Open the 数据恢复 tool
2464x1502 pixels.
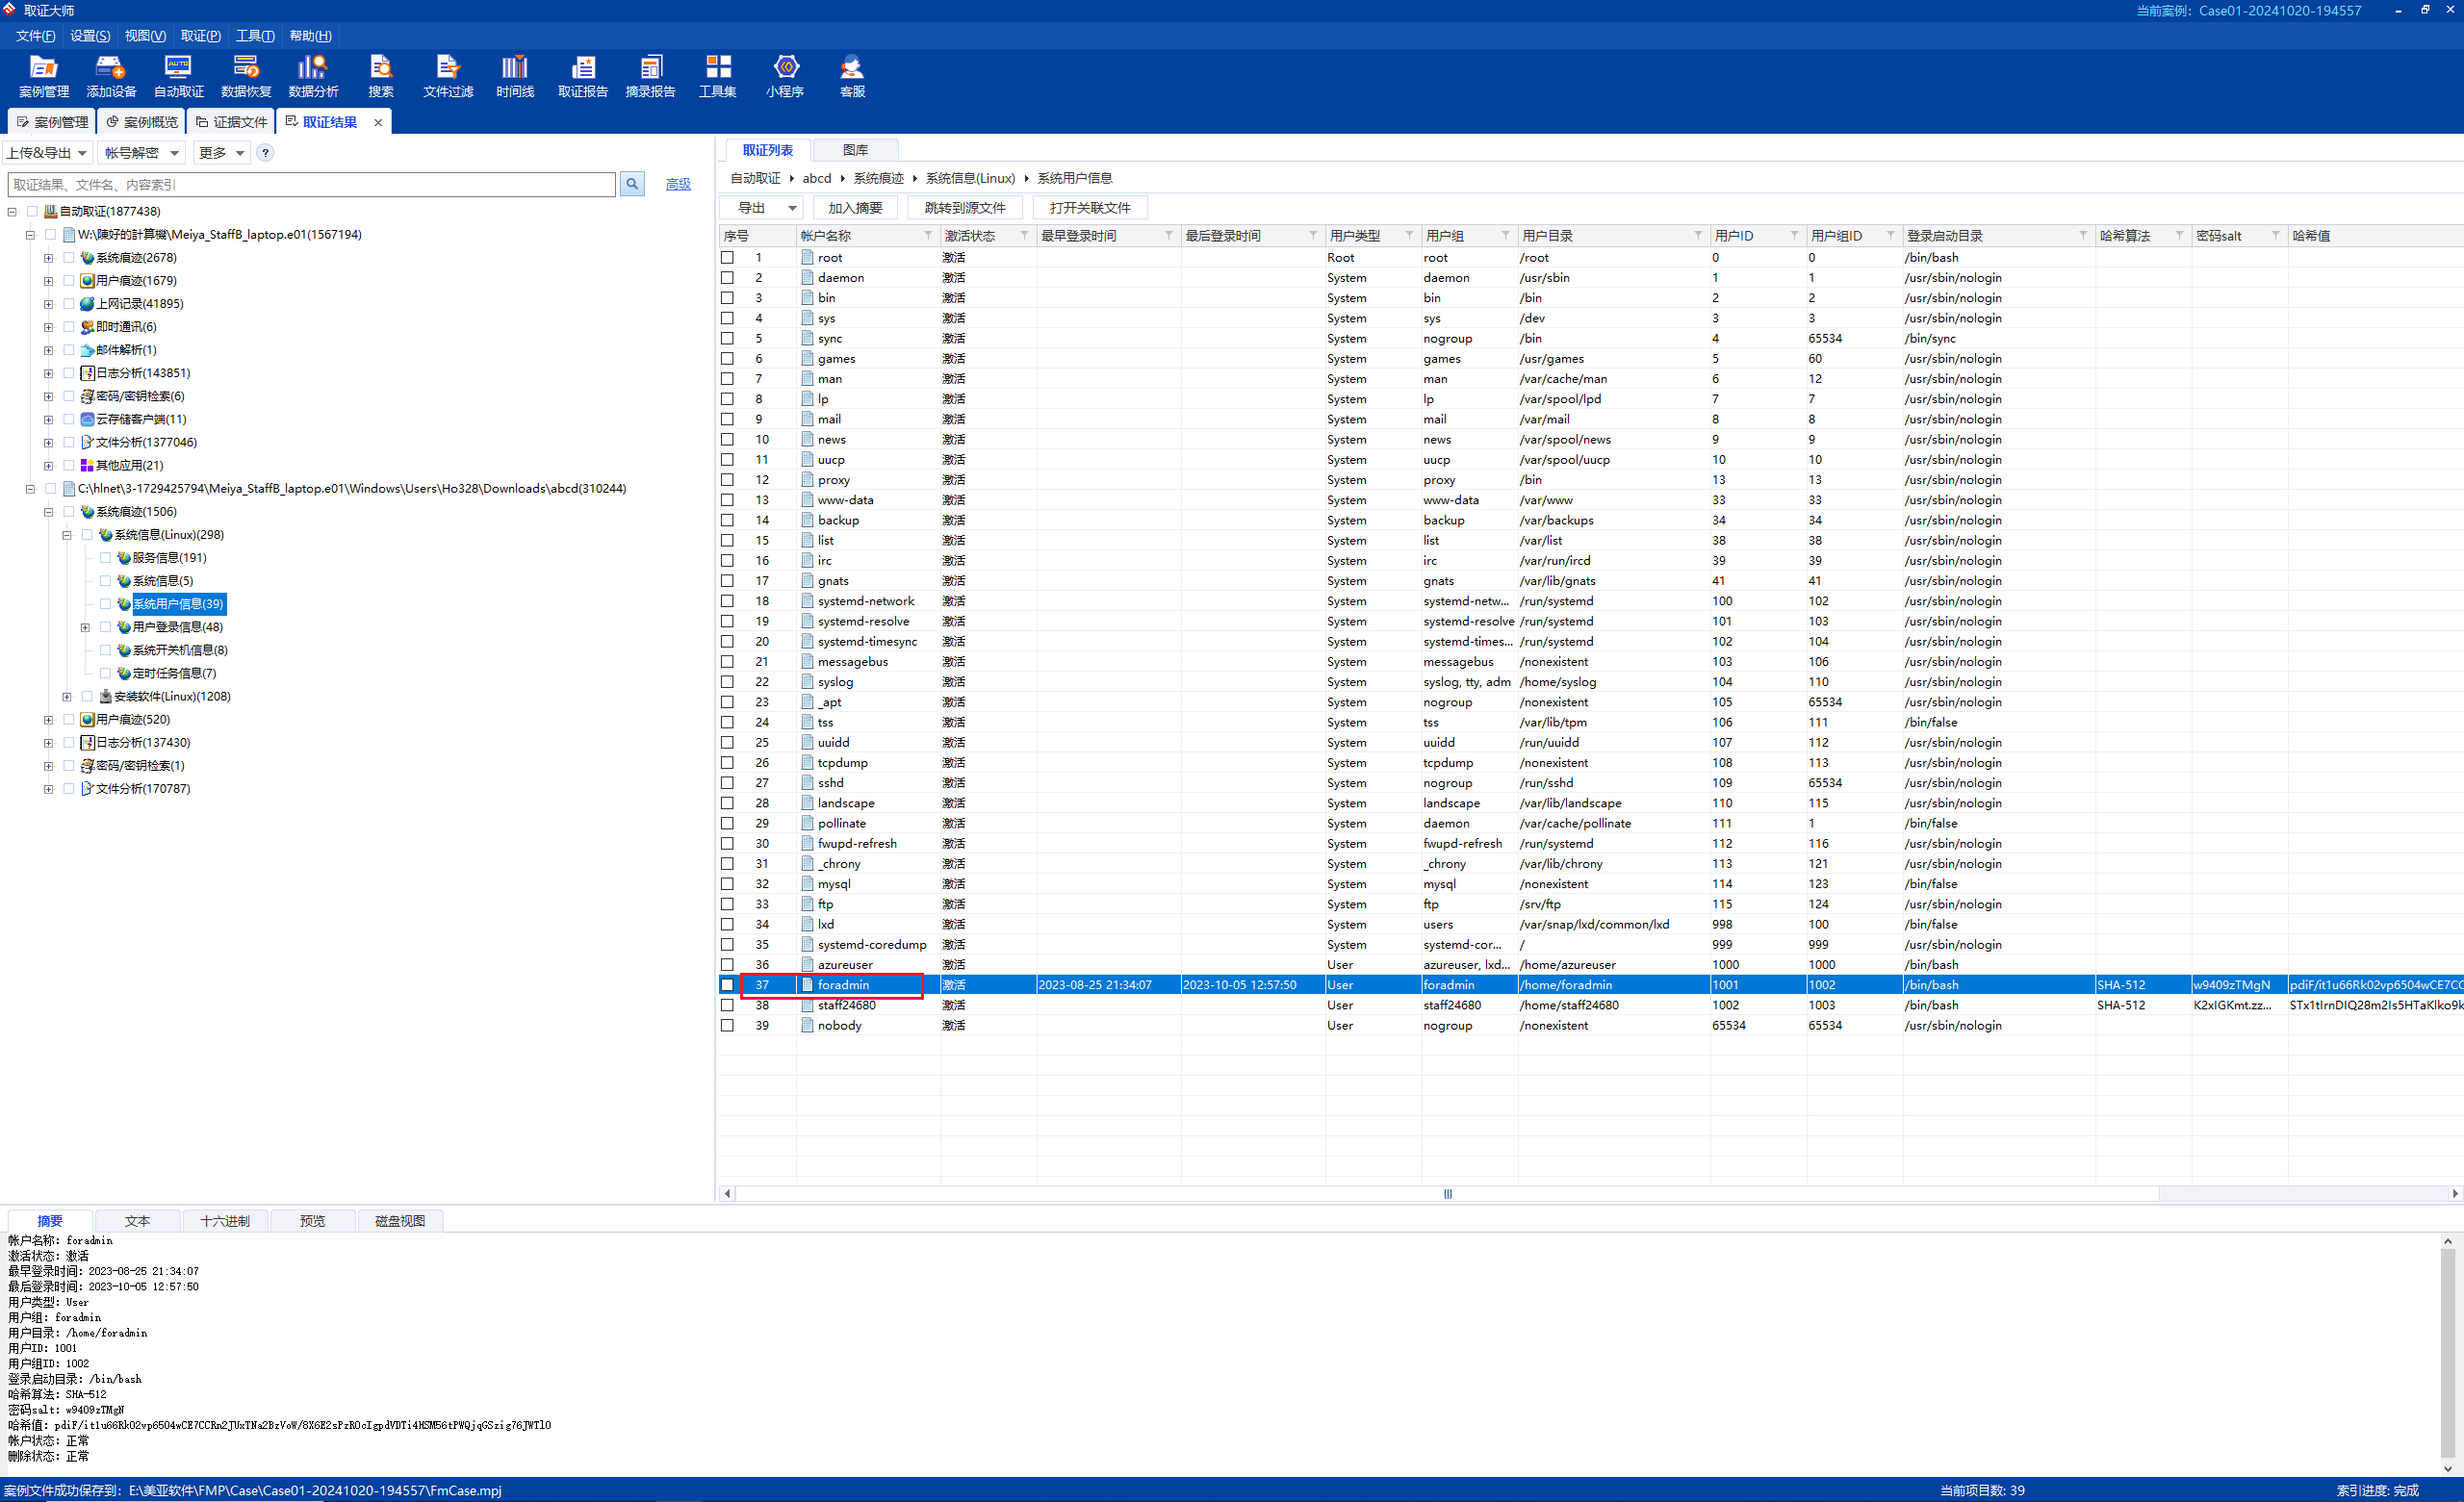coord(246,77)
